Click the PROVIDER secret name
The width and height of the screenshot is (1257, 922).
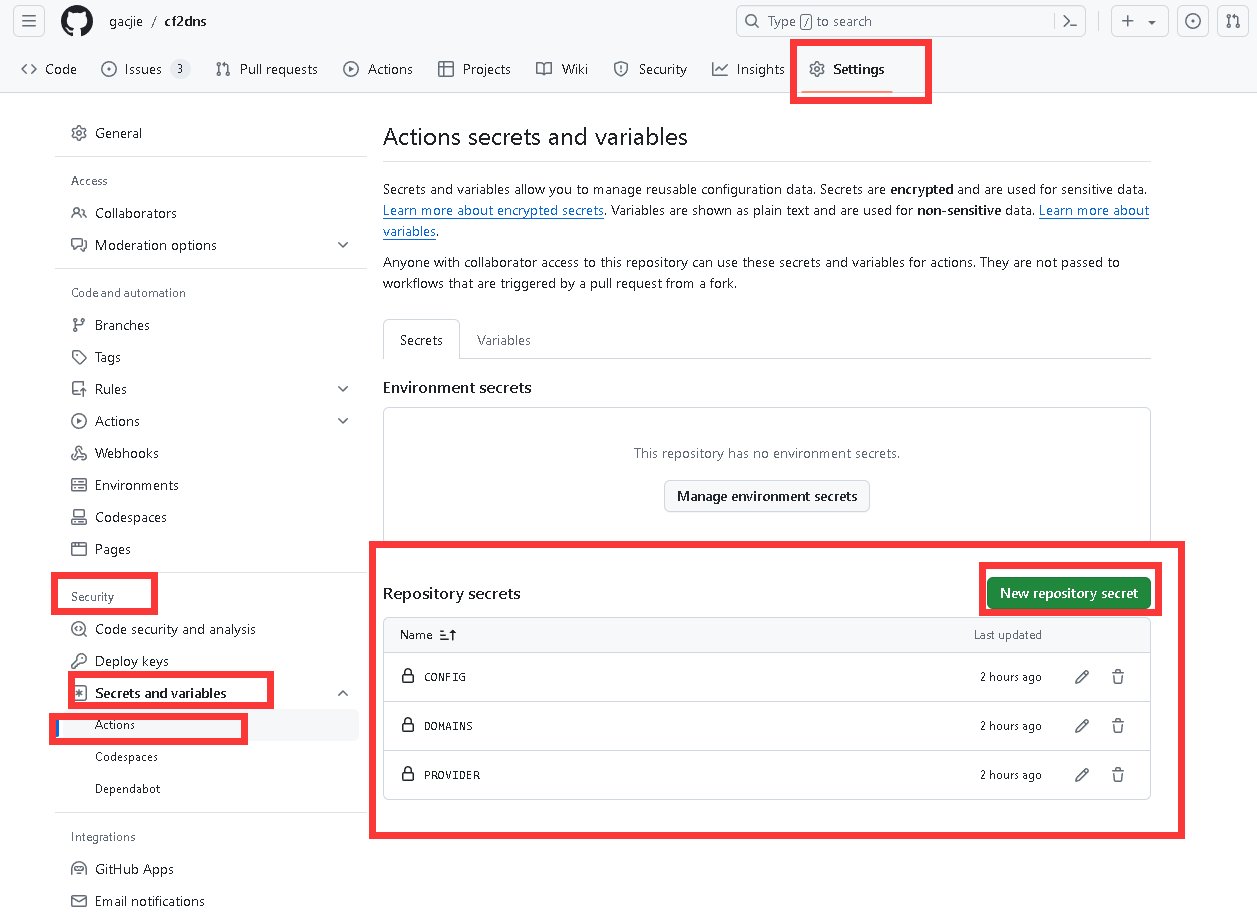[x=452, y=775]
